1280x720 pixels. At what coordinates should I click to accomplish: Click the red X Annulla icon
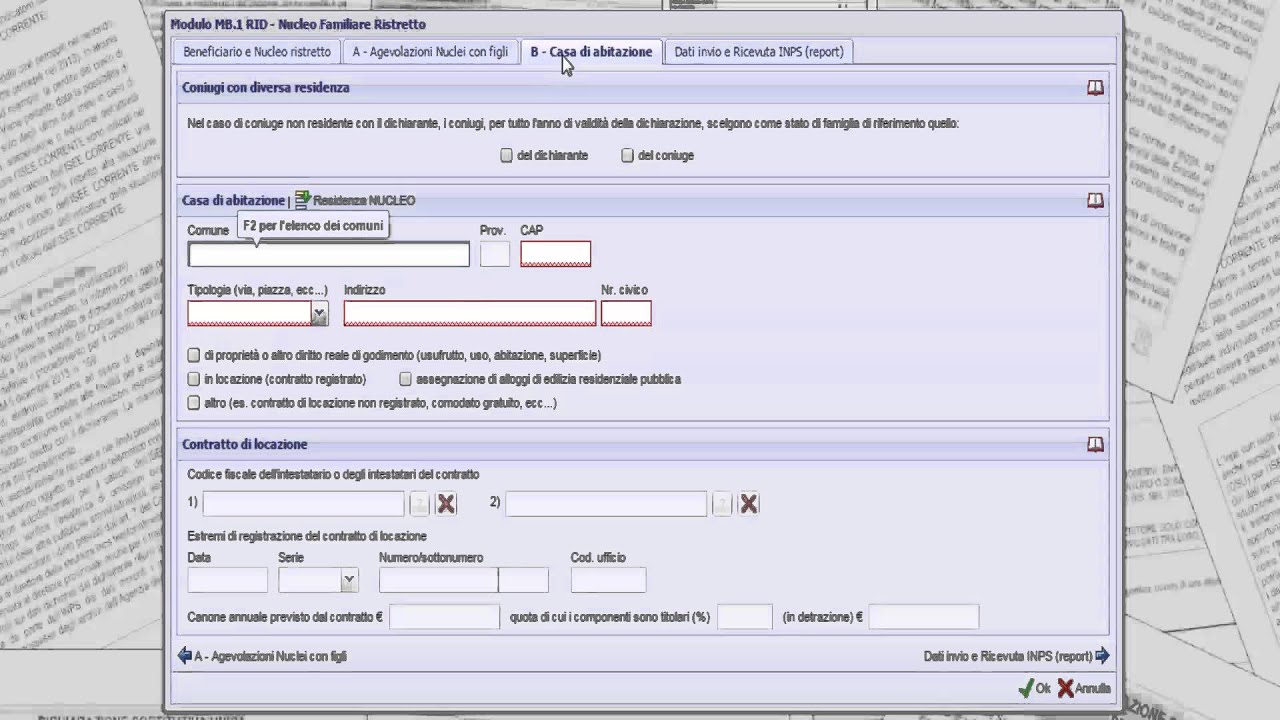[1066, 688]
